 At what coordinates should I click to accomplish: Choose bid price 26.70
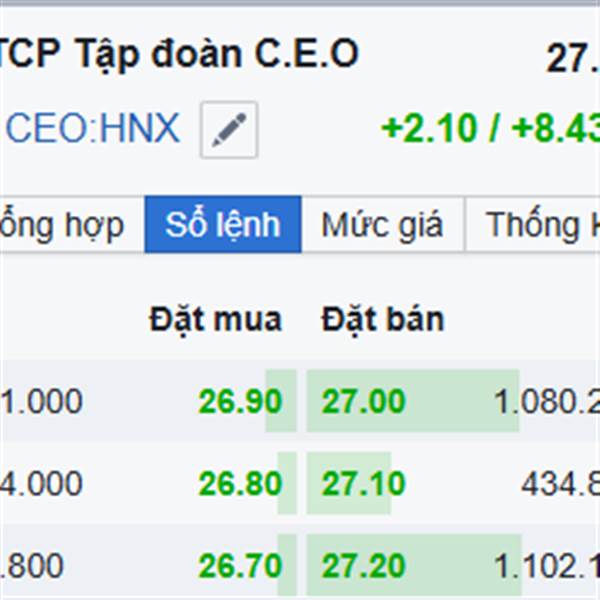point(240,567)
